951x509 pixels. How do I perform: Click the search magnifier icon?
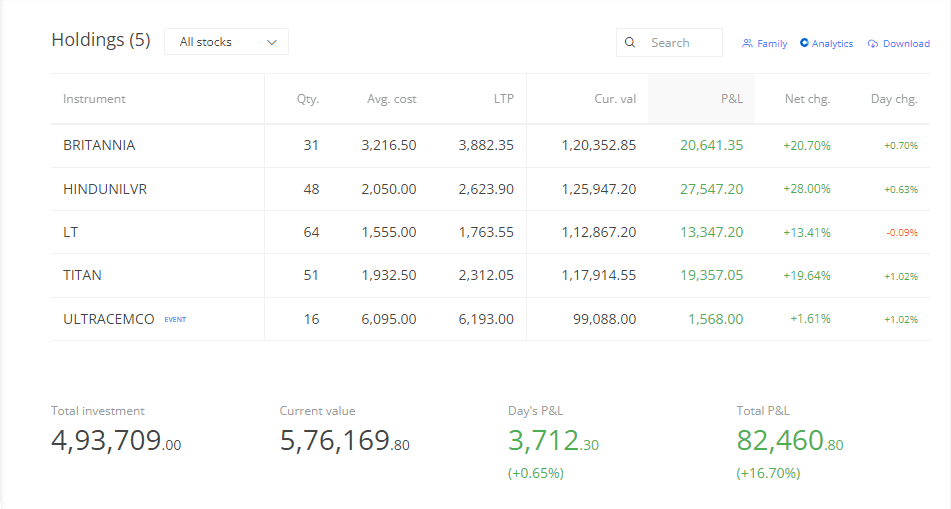(x=630, y=42)
